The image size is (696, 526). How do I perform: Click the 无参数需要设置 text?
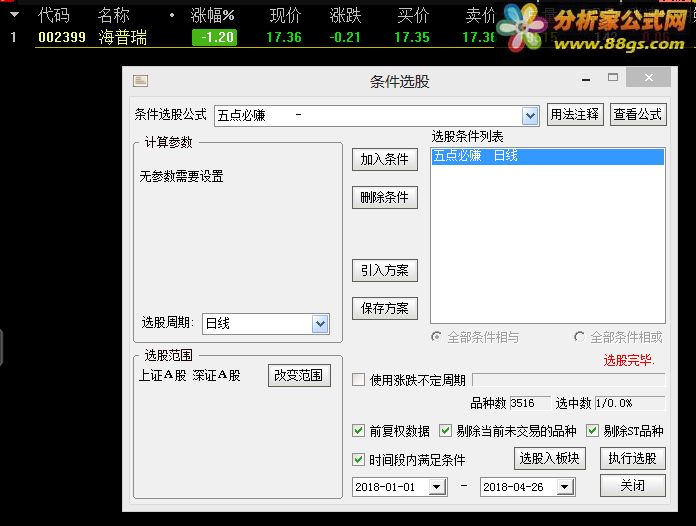[182, 176]
